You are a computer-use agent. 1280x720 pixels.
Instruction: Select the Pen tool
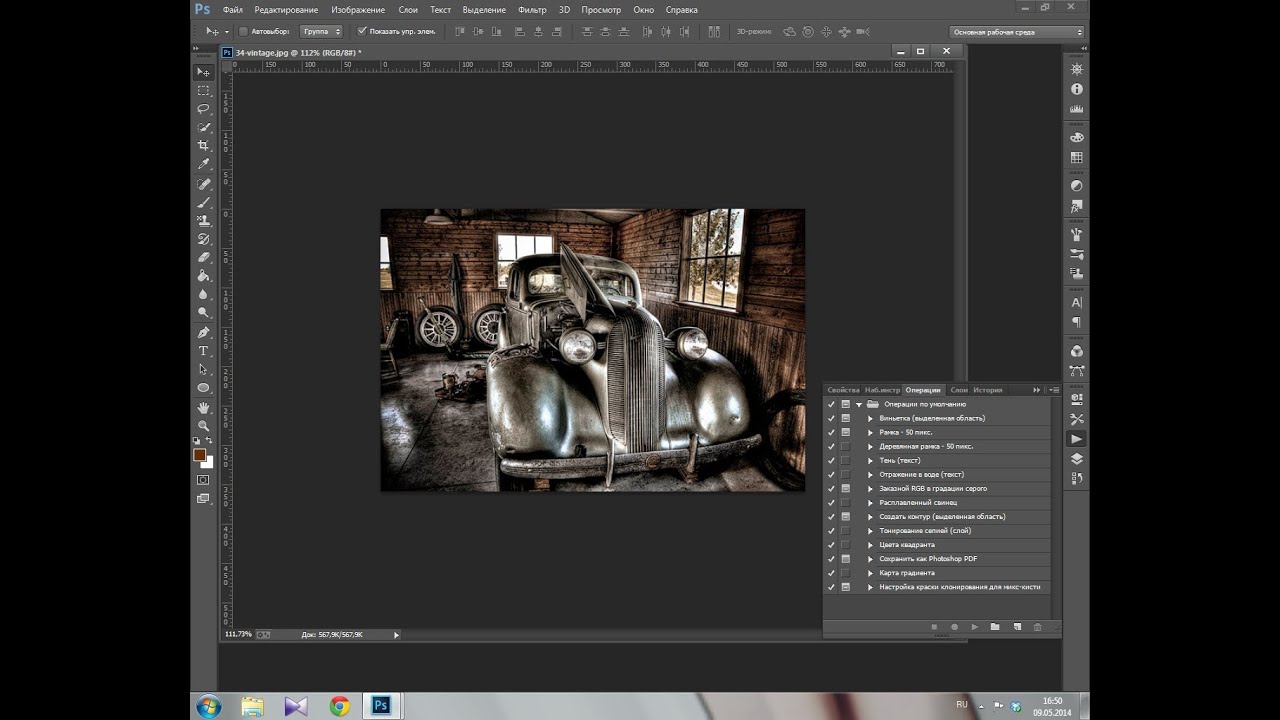point(204,332)
